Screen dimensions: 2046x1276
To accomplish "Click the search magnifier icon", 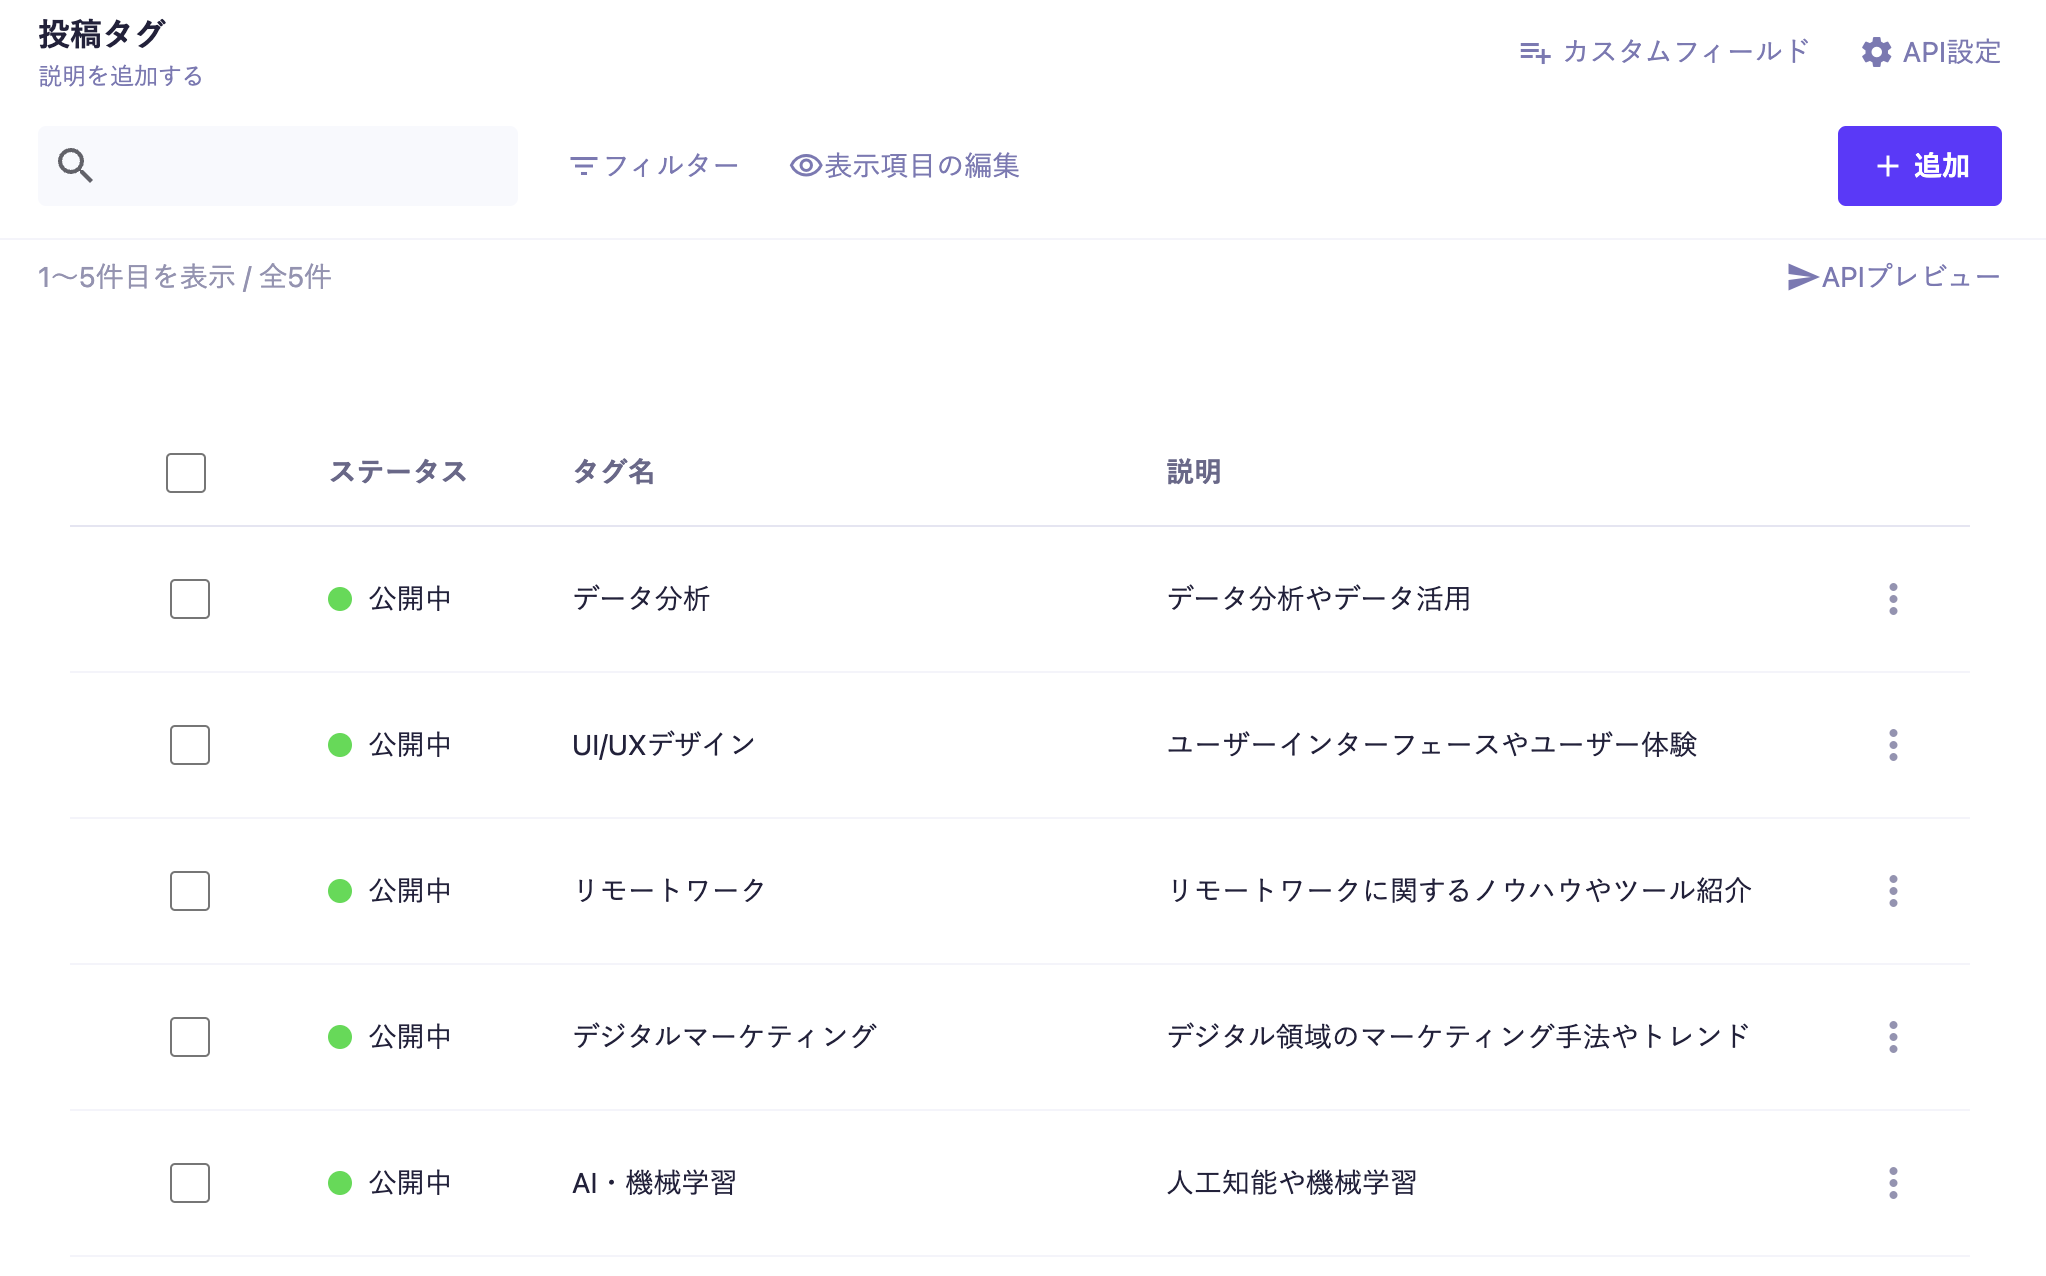I will point(75,165).
